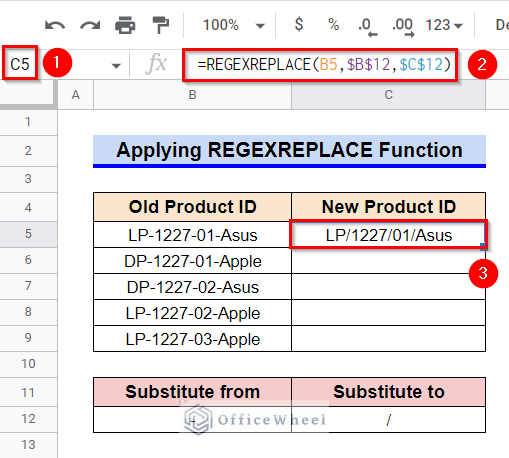Select row 2 header
This screenshot has width=509, height=458.
pos(28,151)
